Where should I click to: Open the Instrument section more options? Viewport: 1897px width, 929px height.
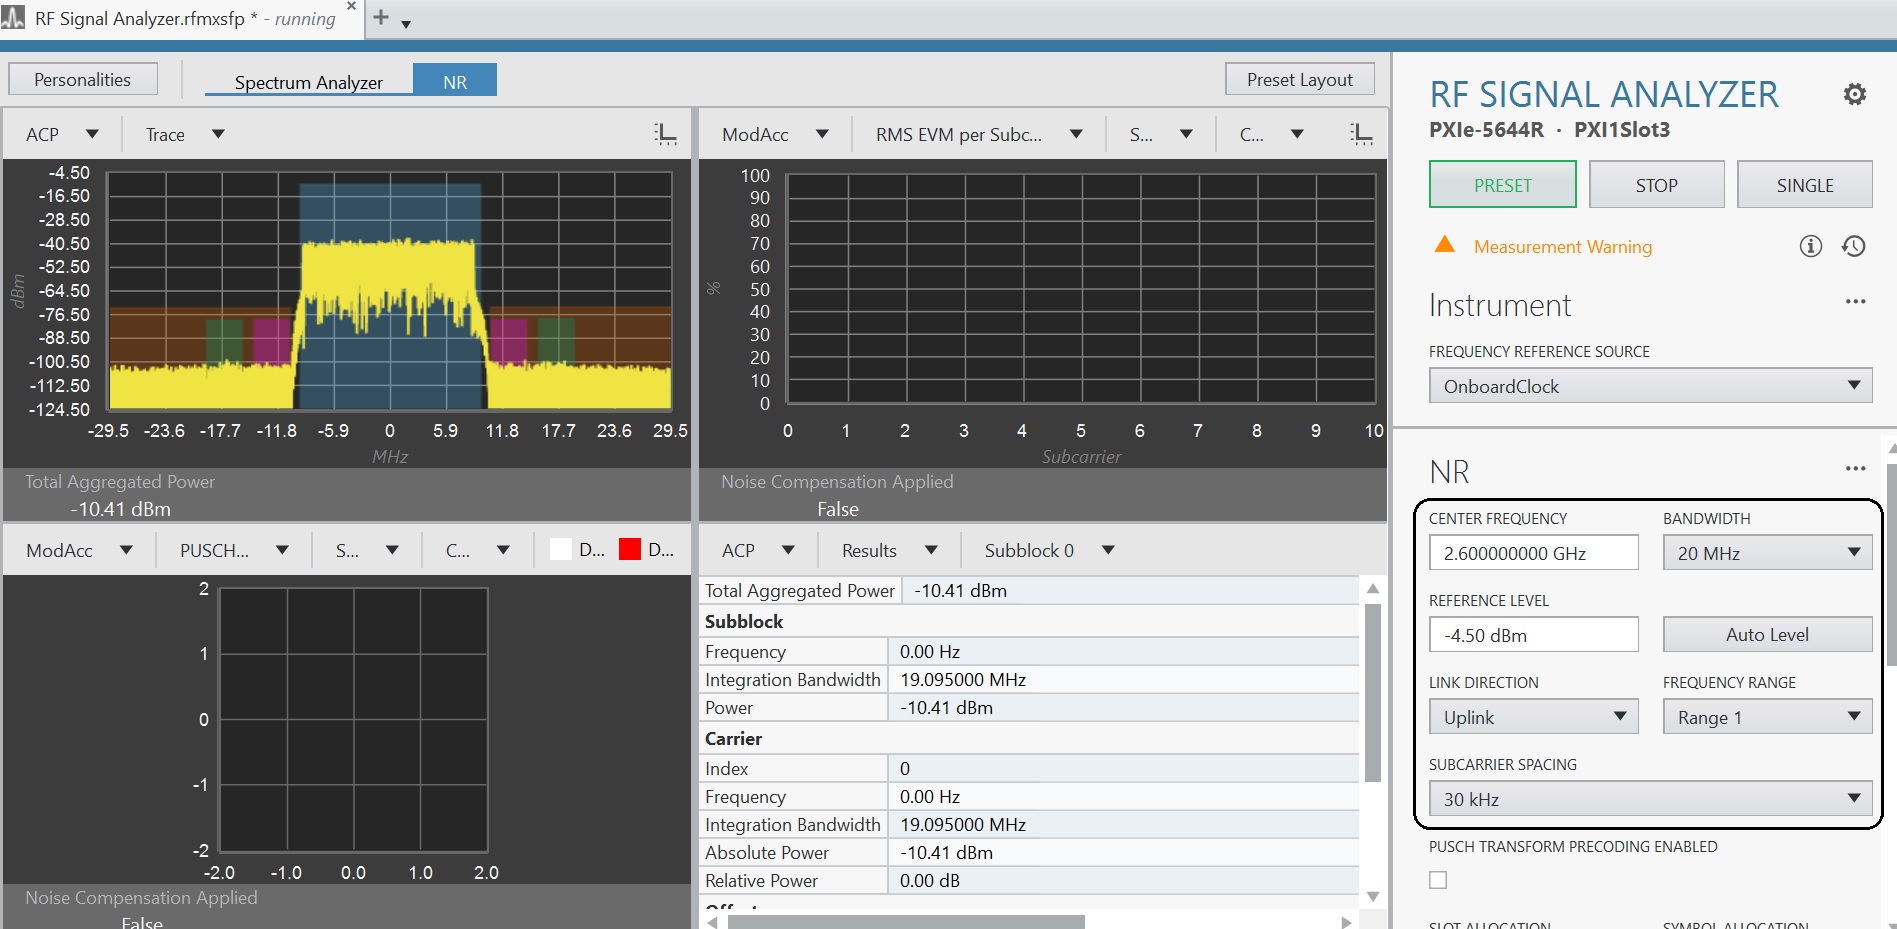1856,302
